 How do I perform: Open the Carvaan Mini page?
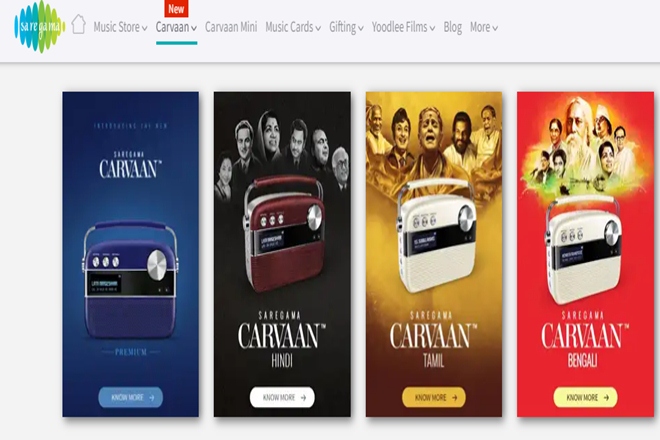tap(231, 27)
